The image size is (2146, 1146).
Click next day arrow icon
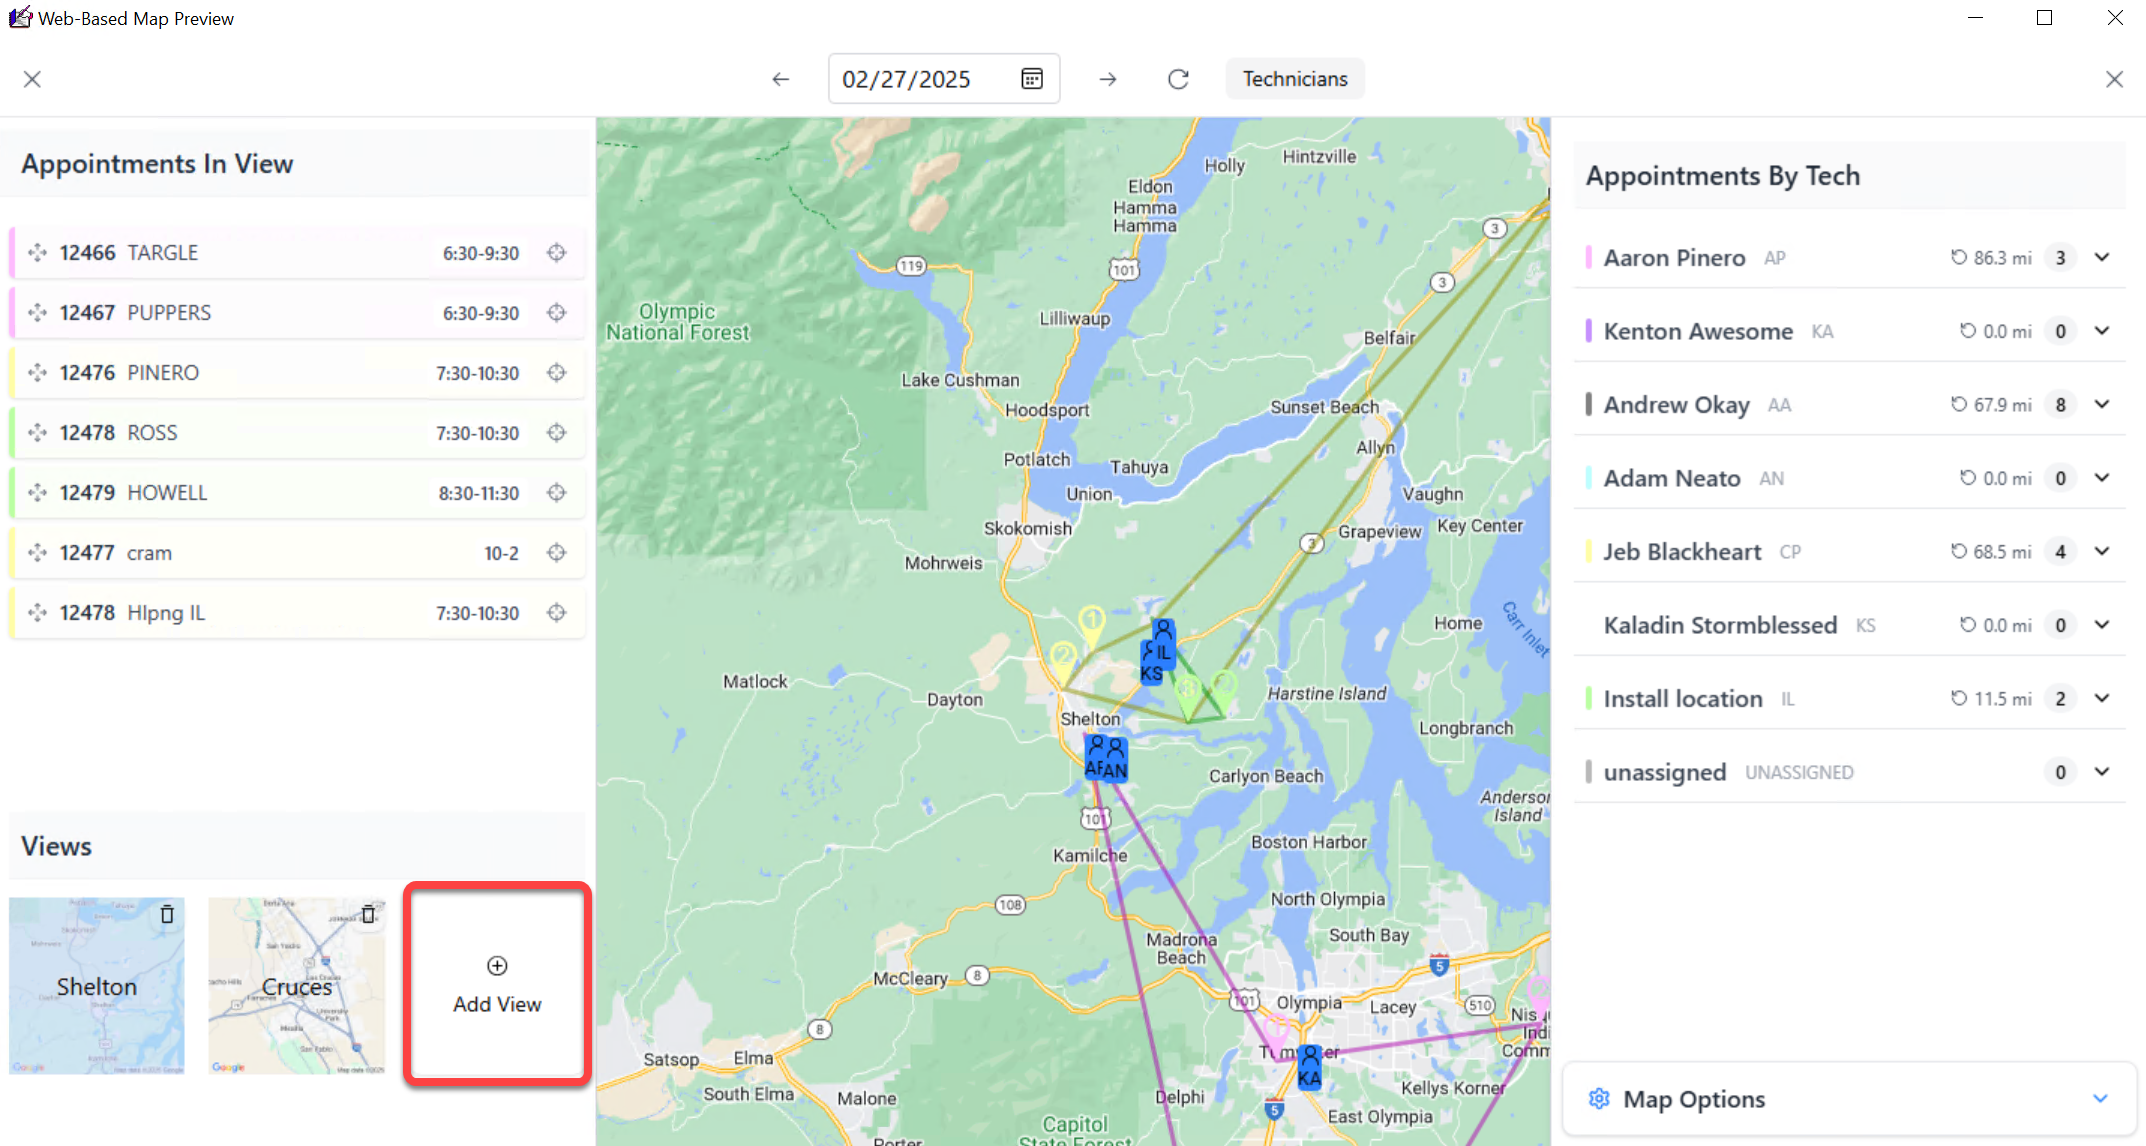1107,79
